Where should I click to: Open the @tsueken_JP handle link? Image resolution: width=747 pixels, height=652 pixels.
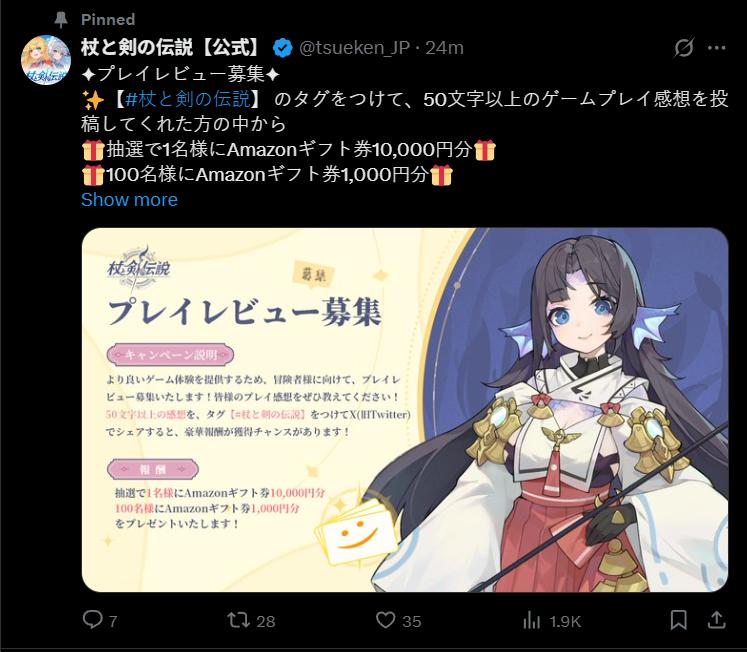click(x=354, y=48)
